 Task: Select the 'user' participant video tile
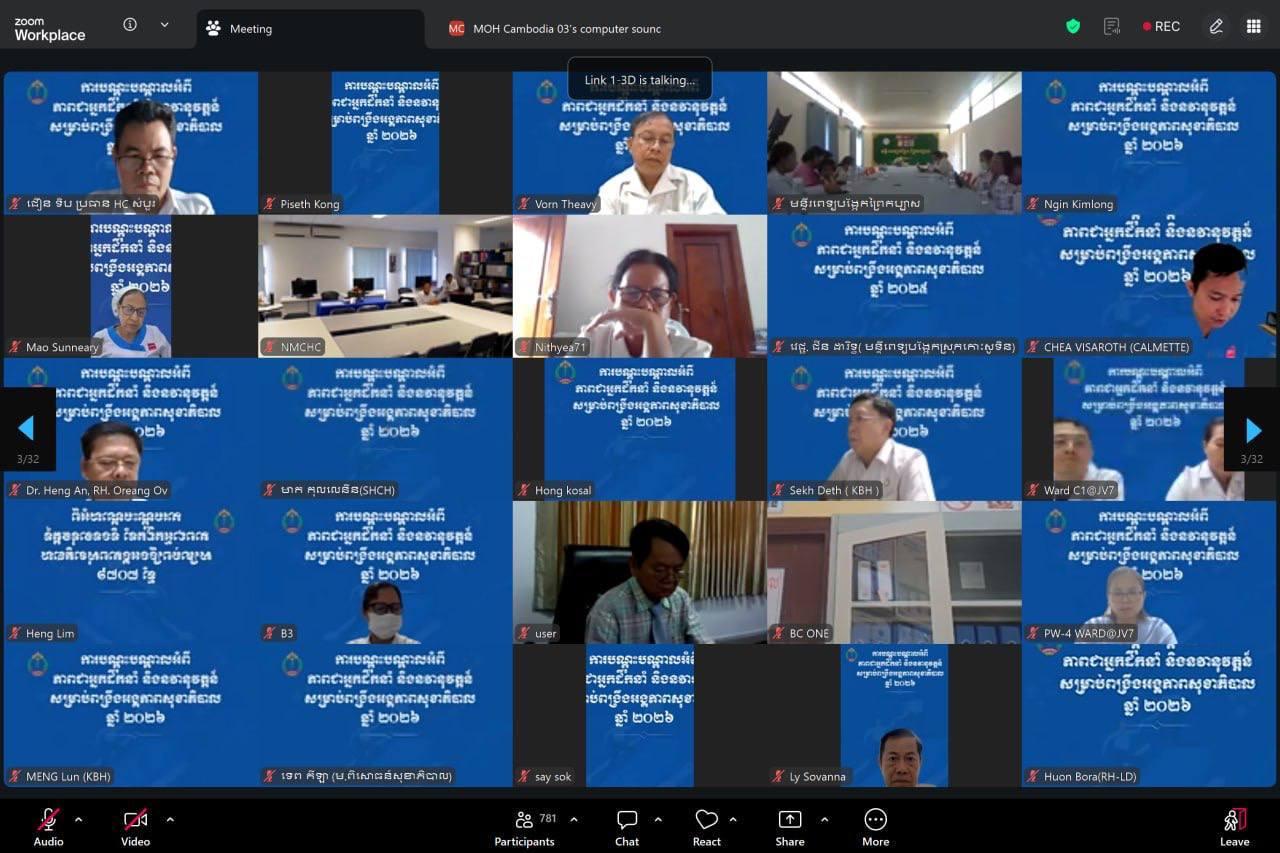[x=640, y=572]
